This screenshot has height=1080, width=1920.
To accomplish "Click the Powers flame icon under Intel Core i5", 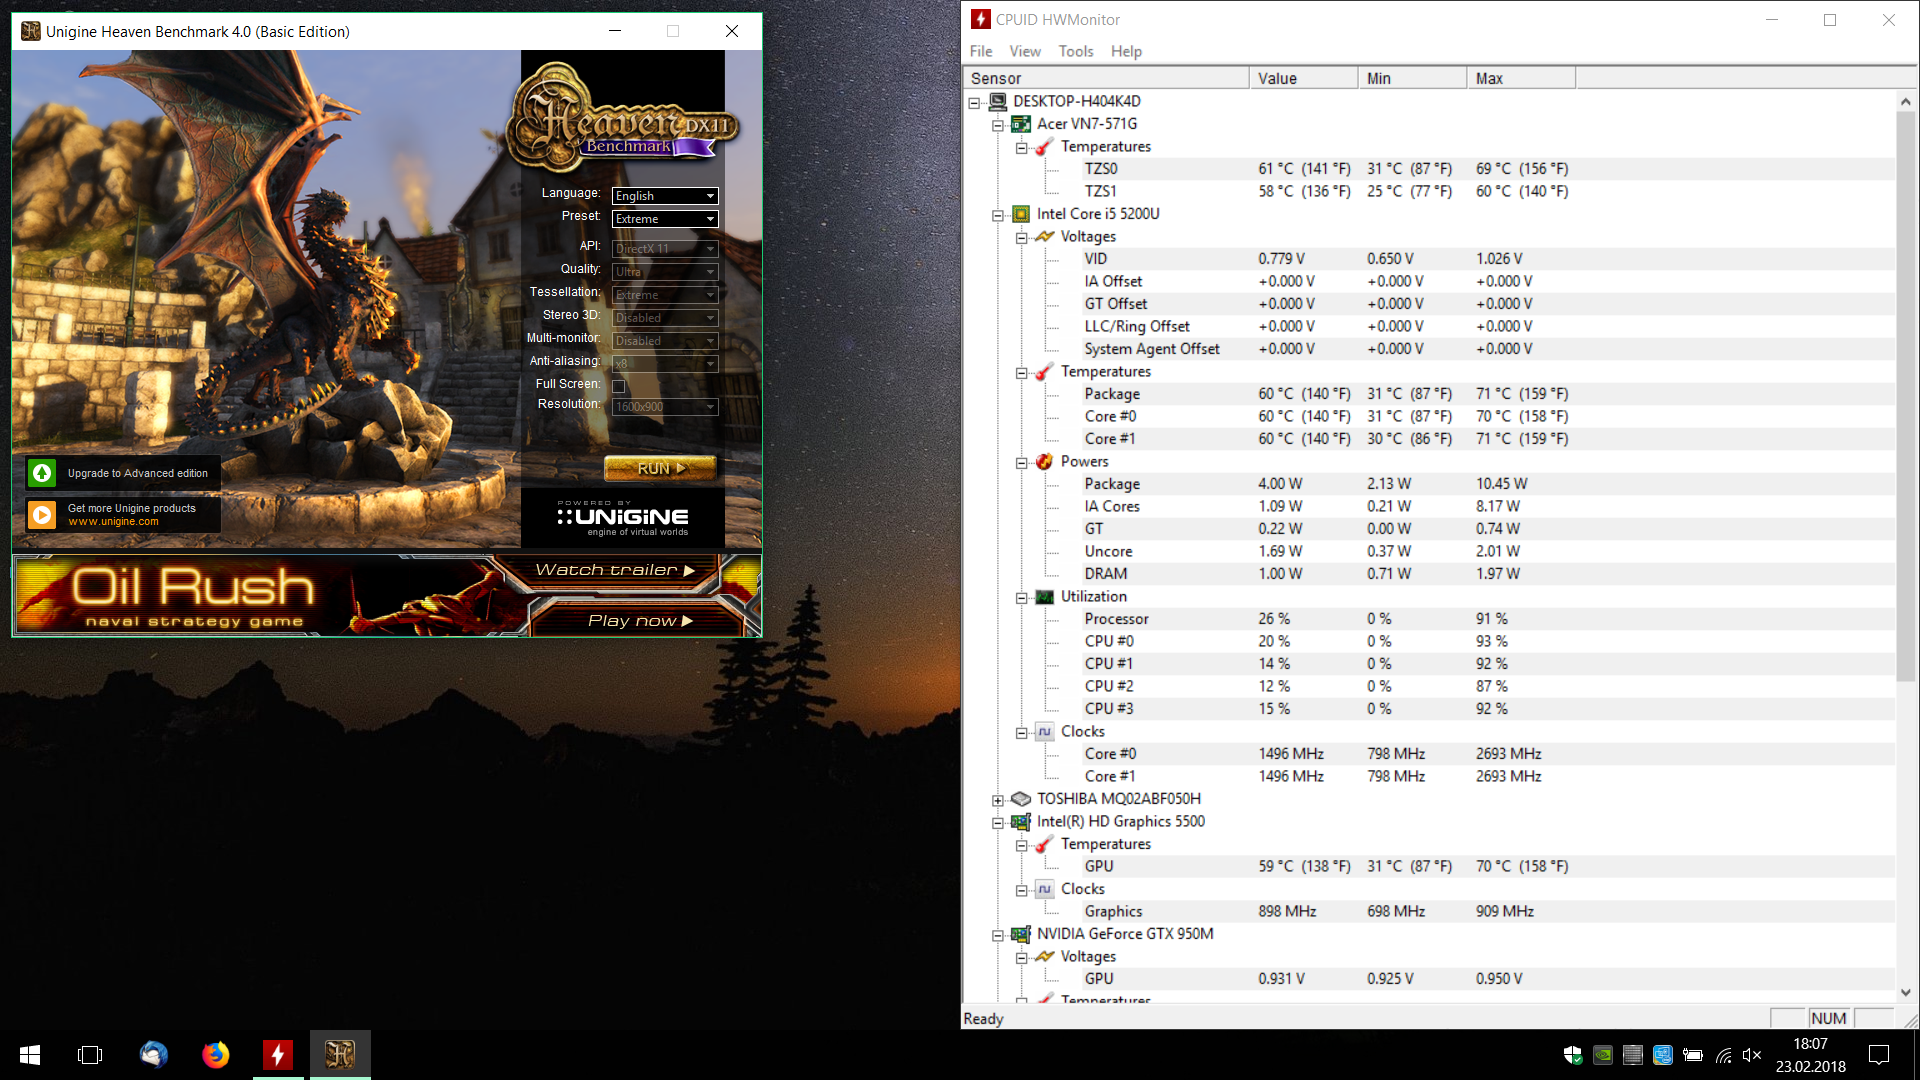I will [1044, 461].
